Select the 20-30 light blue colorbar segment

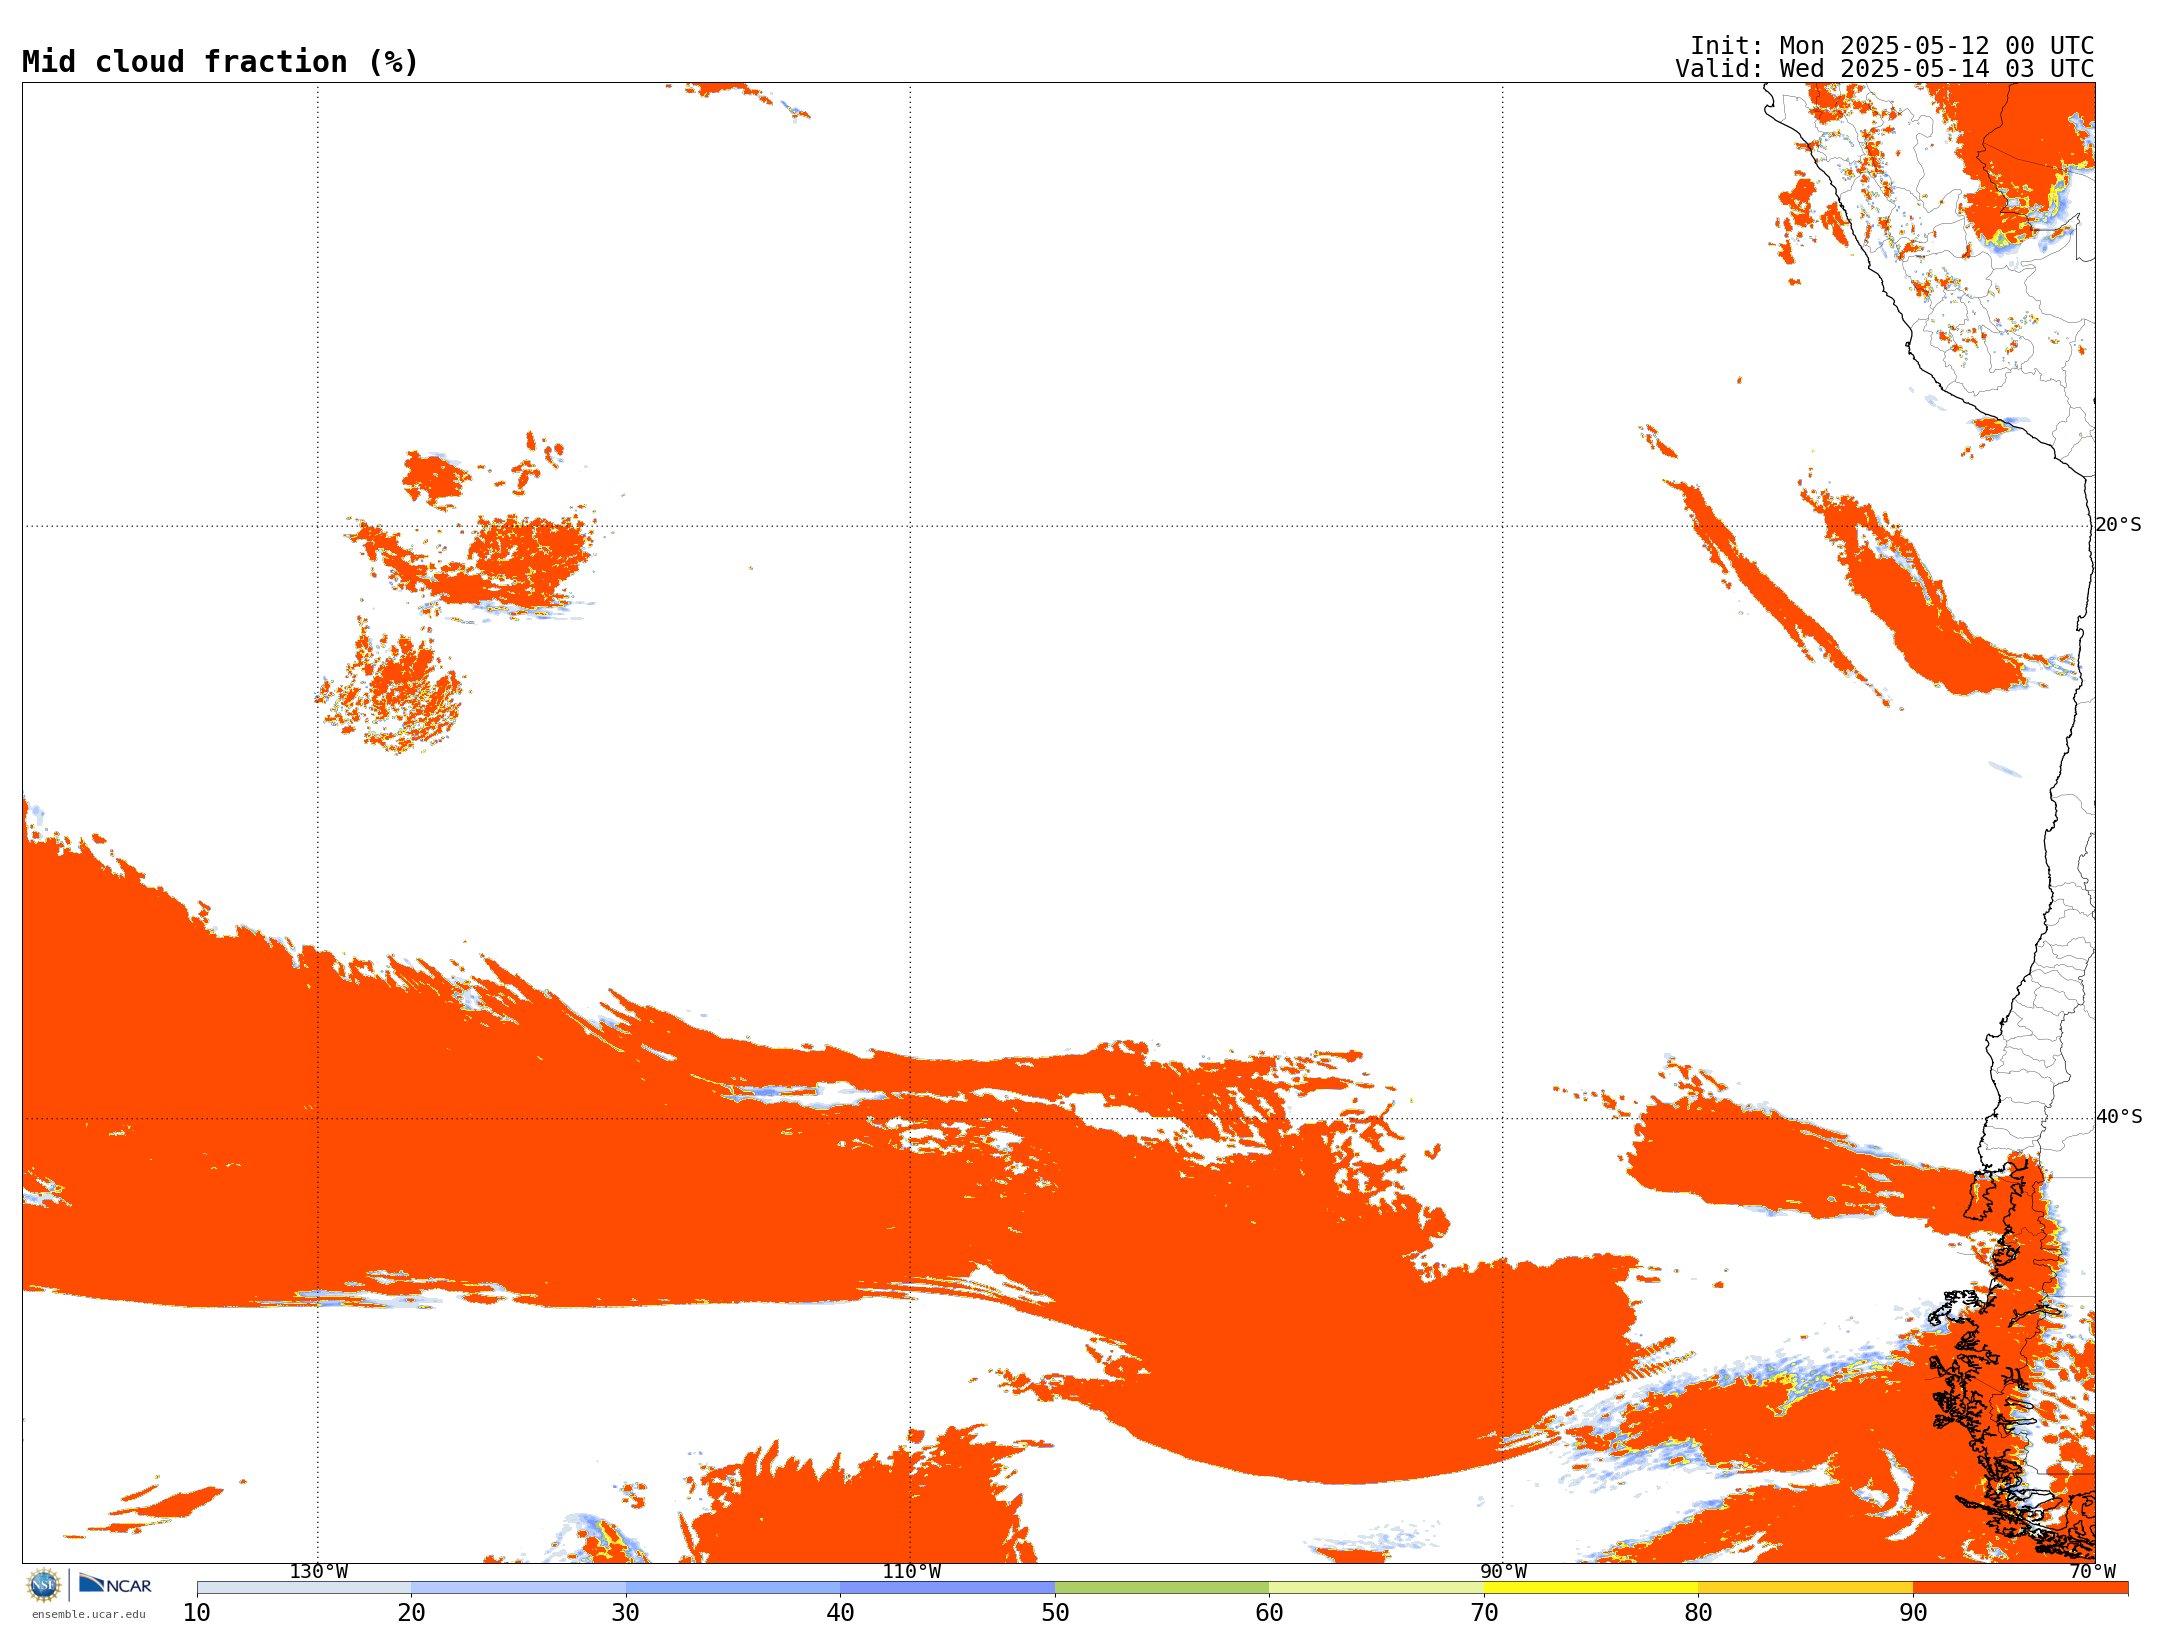tap(518, 1588)
